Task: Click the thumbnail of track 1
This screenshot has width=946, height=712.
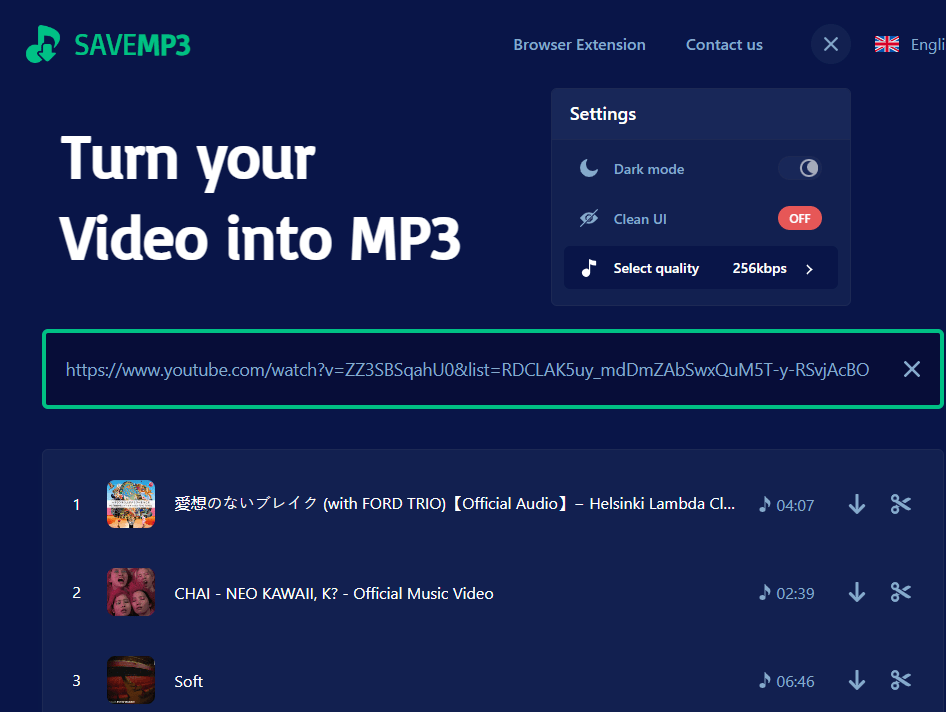Action: [131, 504]
